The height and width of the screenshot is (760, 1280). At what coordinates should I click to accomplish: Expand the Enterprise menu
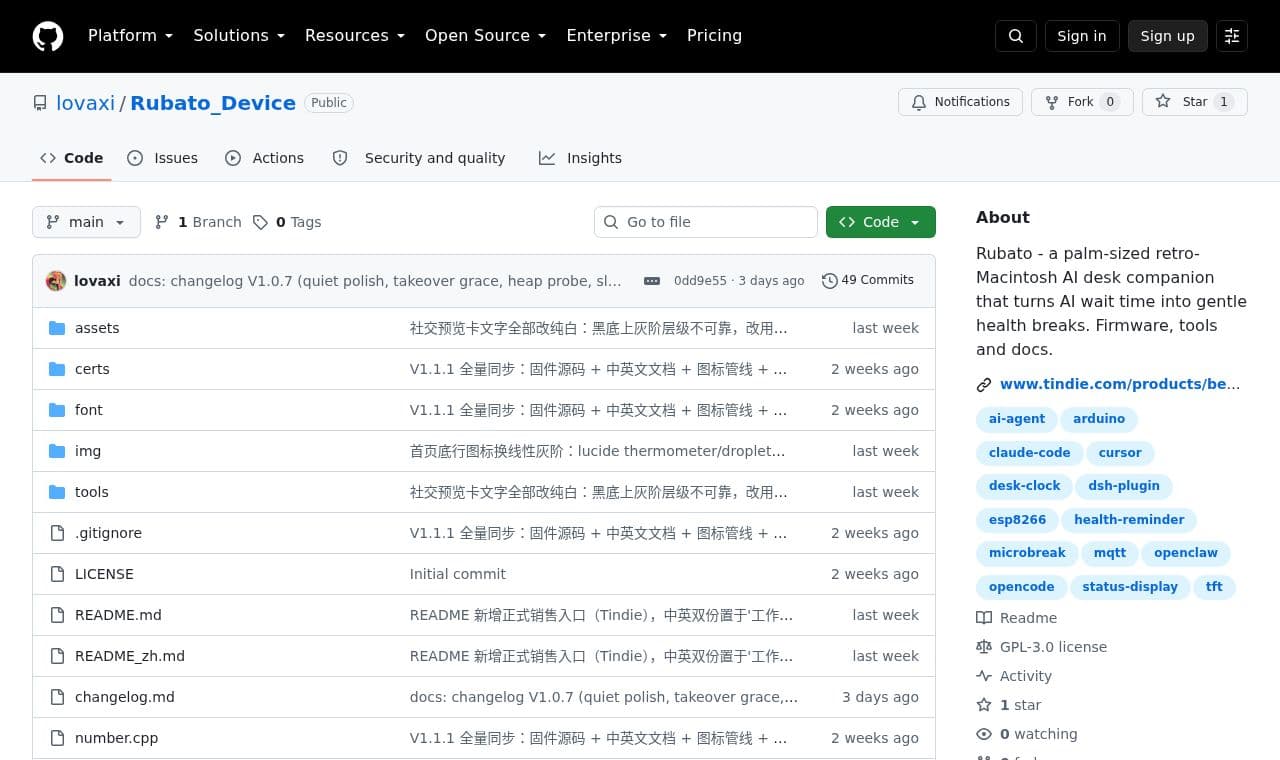(616, 36)
